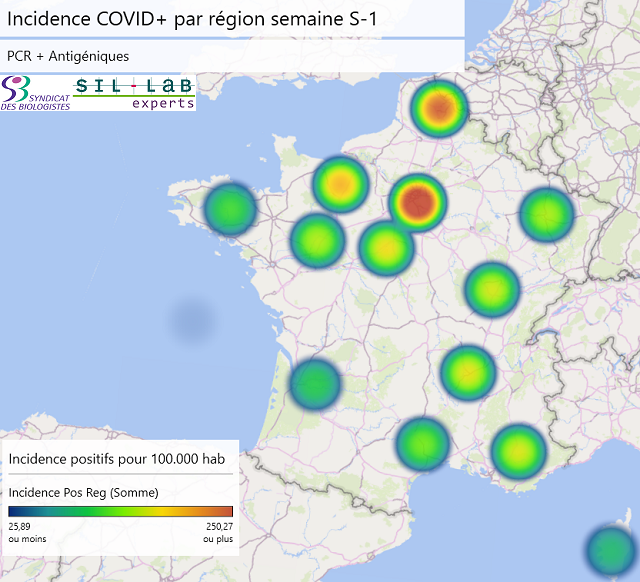Click the incidence color gradient legend bar
This screenshot has width=640, height=582.
120,511
